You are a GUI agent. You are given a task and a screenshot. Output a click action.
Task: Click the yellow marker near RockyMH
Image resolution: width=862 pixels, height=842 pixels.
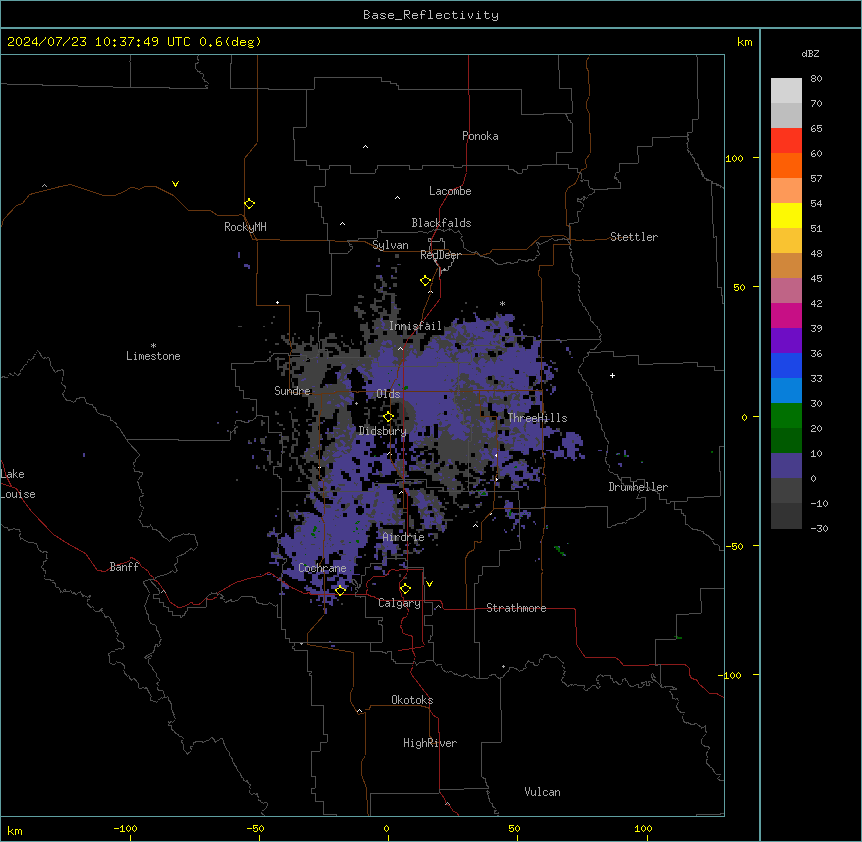(x=249, y=203)
